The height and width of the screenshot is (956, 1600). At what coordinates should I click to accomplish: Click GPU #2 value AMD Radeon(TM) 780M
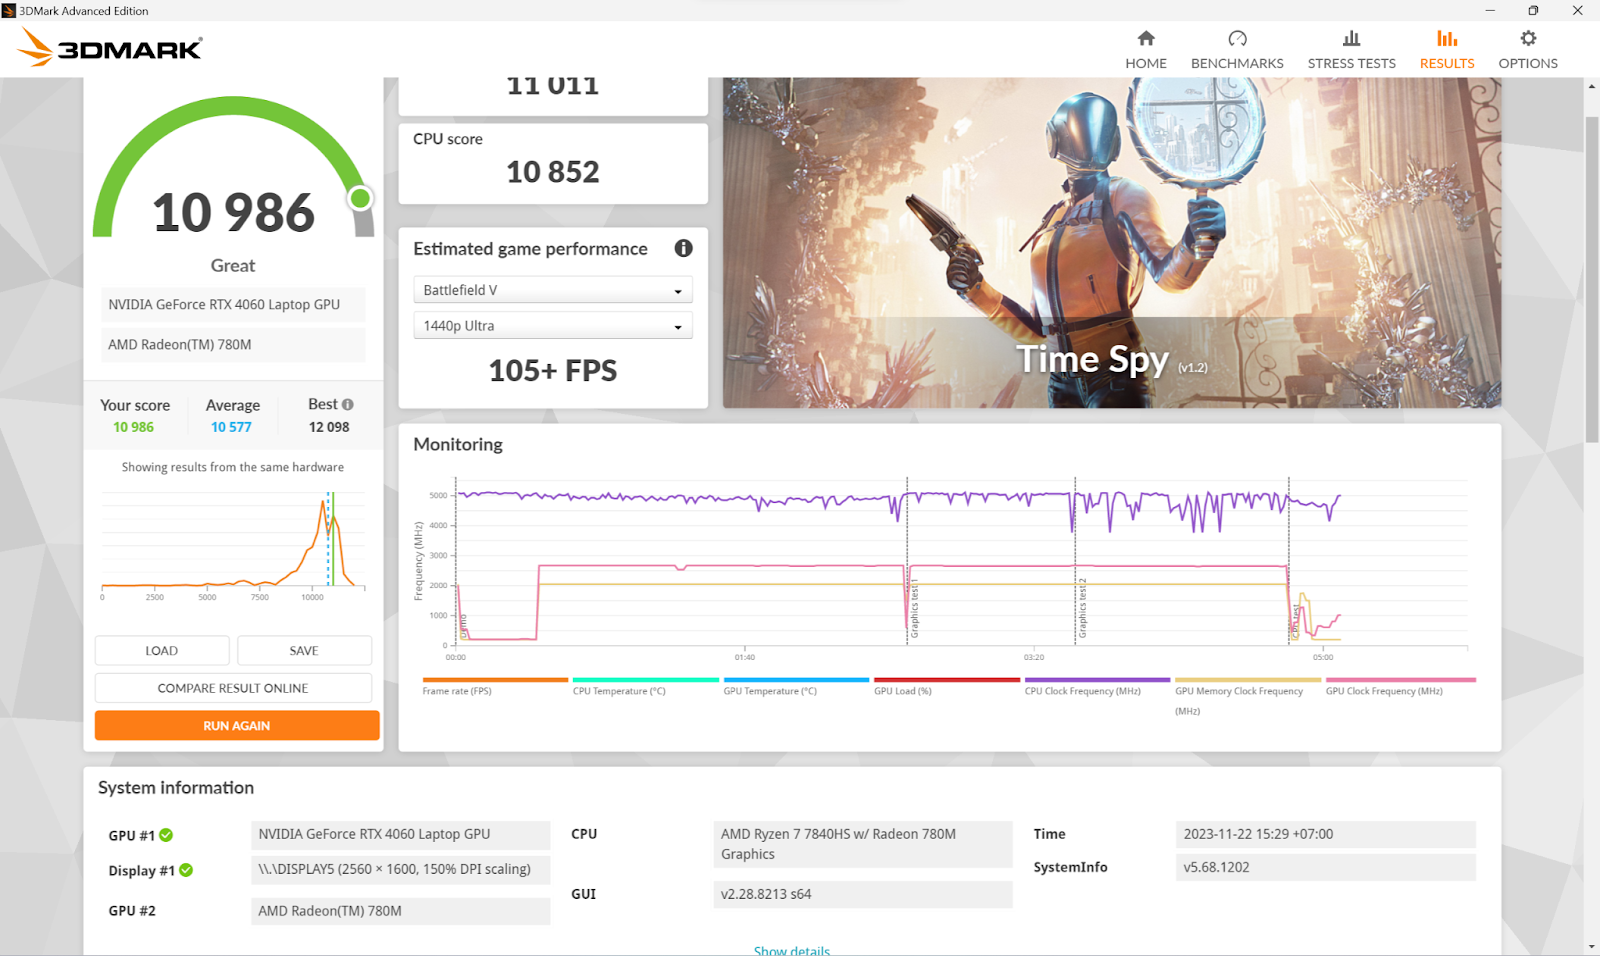pyautogui.click(x=400, y=911)
